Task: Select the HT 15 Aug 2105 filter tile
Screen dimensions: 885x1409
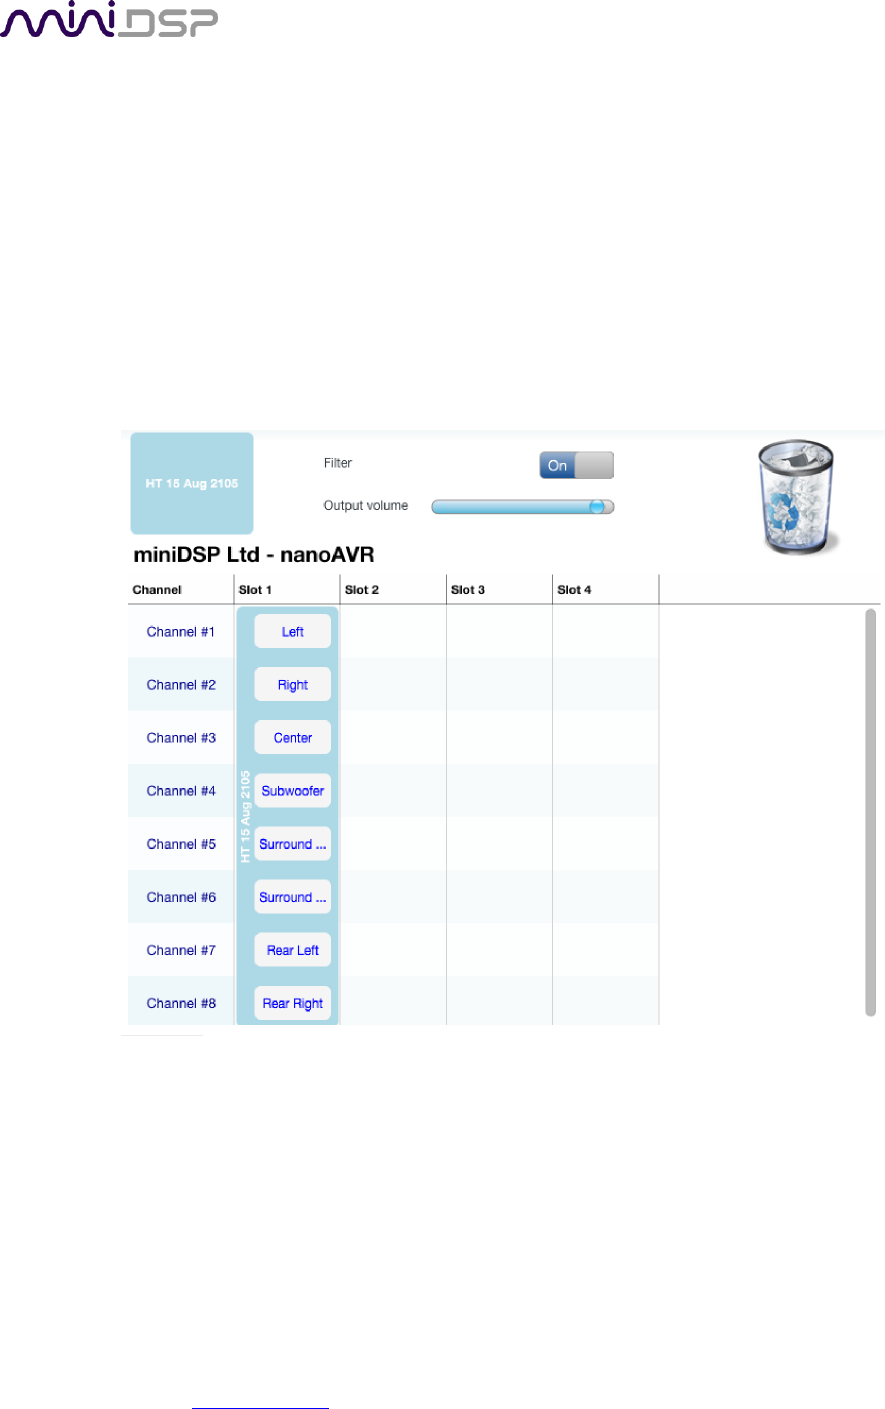Action: tap(192, 483)
